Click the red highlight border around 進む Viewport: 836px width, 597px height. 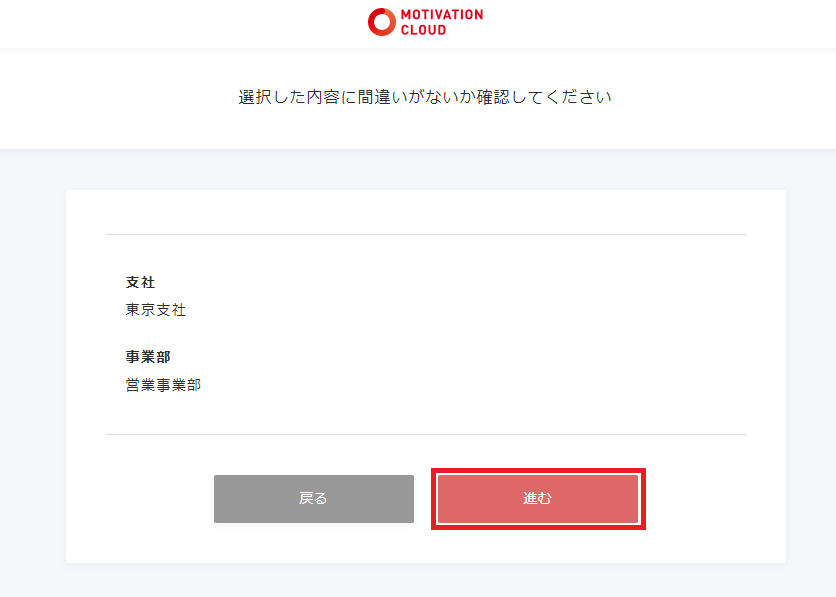click(x=538, y=471)
